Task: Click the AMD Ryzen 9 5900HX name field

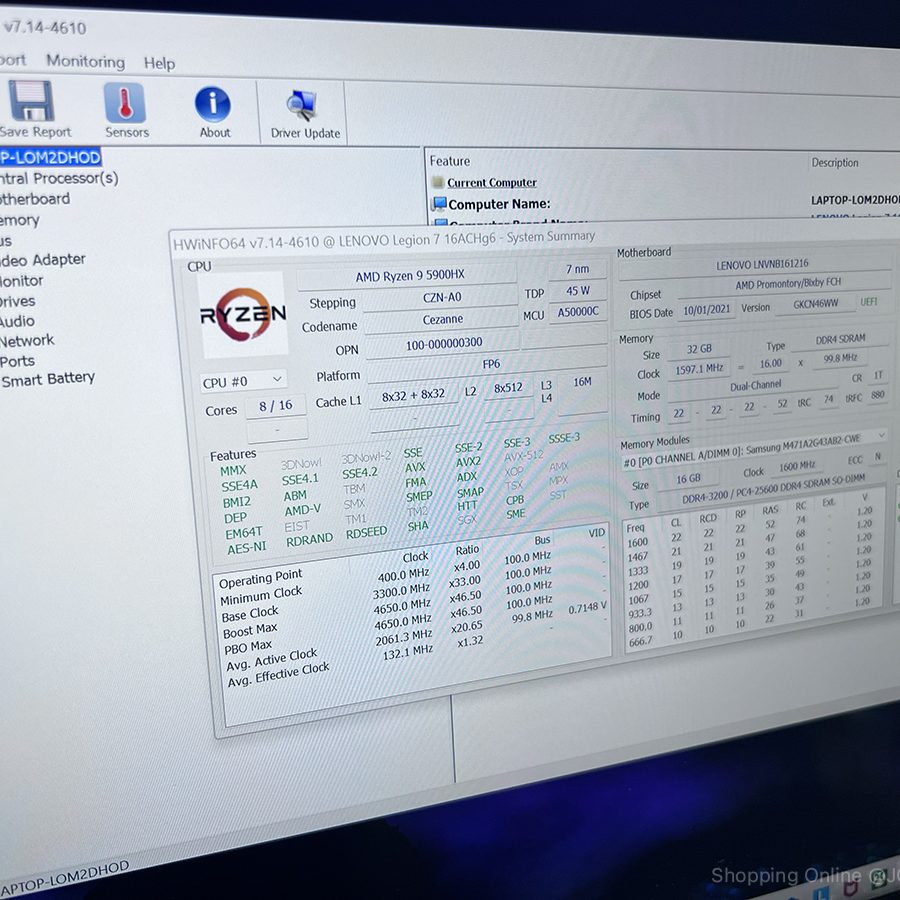Action: tap(409, 276)
